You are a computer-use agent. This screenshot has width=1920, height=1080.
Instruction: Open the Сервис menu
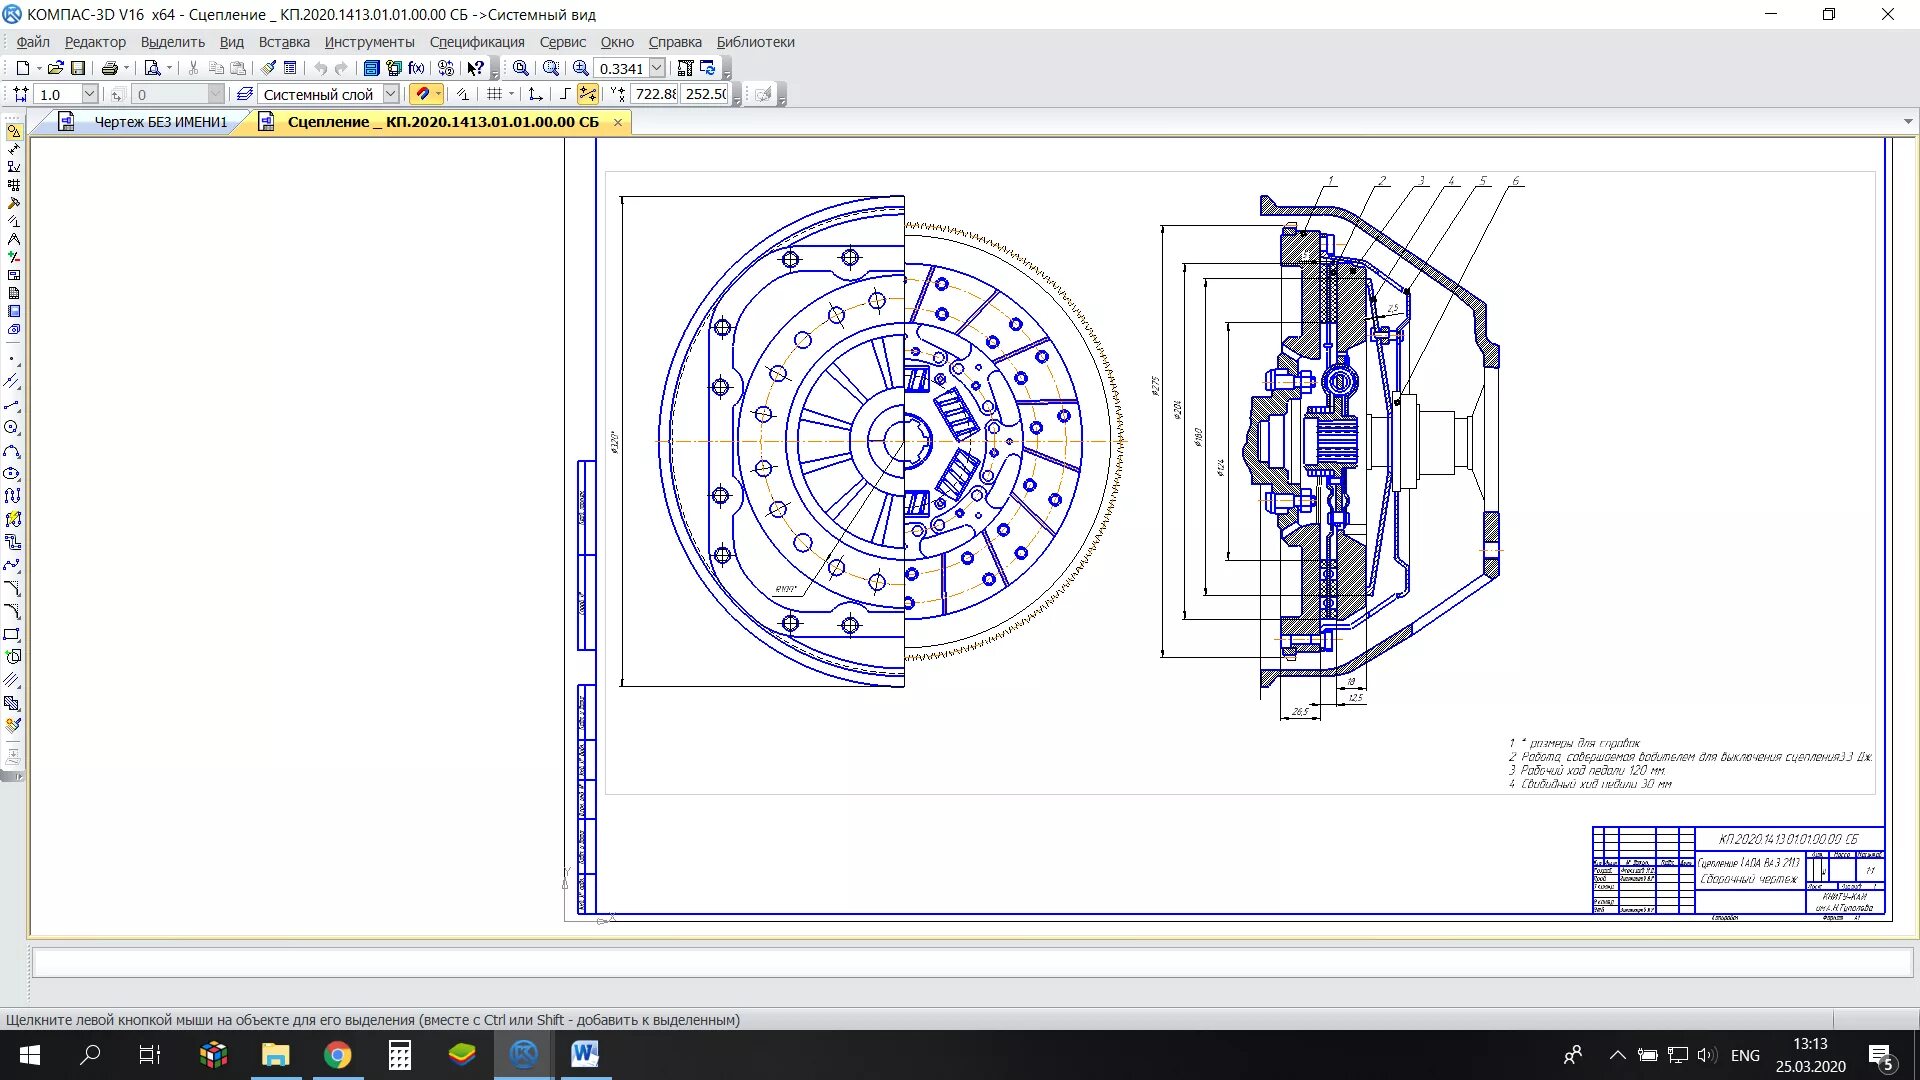[x=562, y=42]
